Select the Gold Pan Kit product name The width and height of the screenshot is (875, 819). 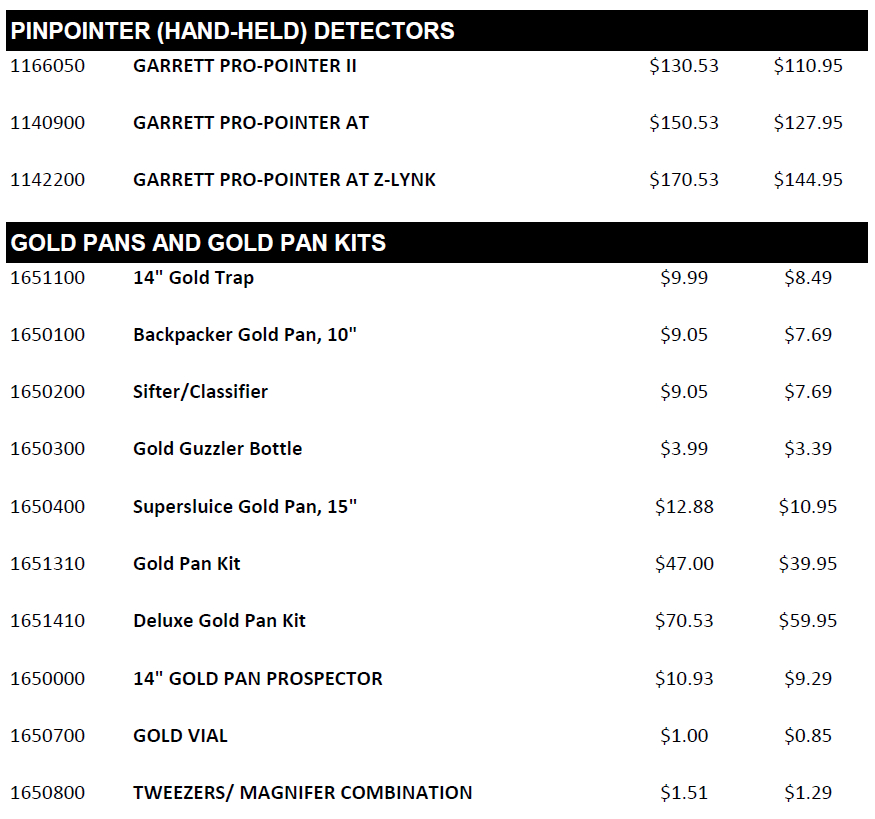(186, 563)
